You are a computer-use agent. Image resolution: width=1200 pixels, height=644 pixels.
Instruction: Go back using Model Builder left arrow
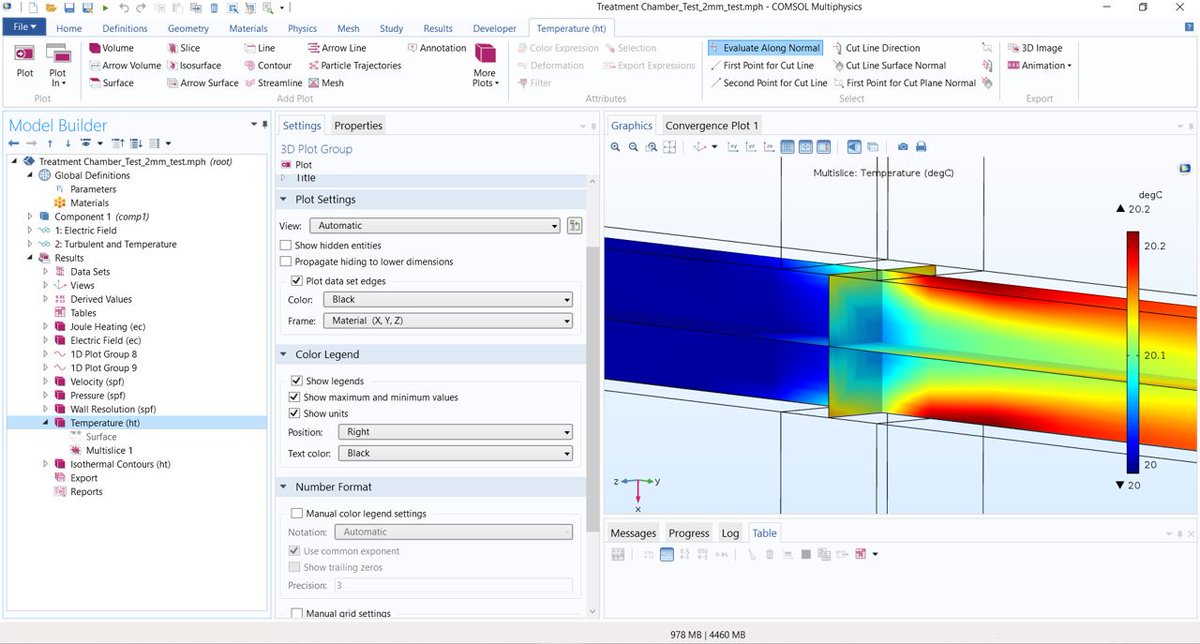(14, 143)
